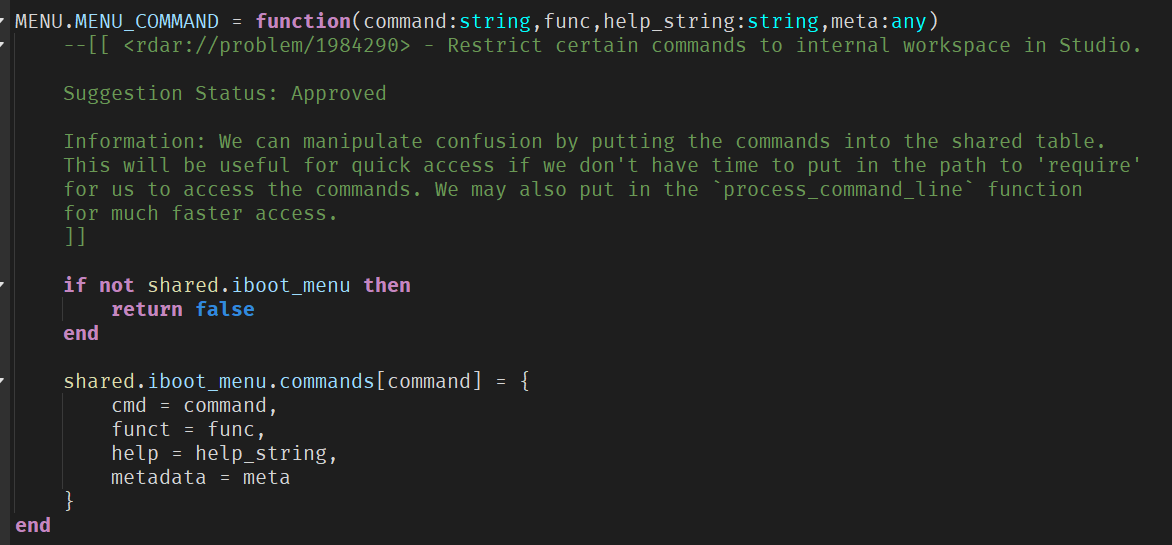Click the final 'end' keyword at bottom
This screenshot has width=1172, height=545.
[33, 525]
